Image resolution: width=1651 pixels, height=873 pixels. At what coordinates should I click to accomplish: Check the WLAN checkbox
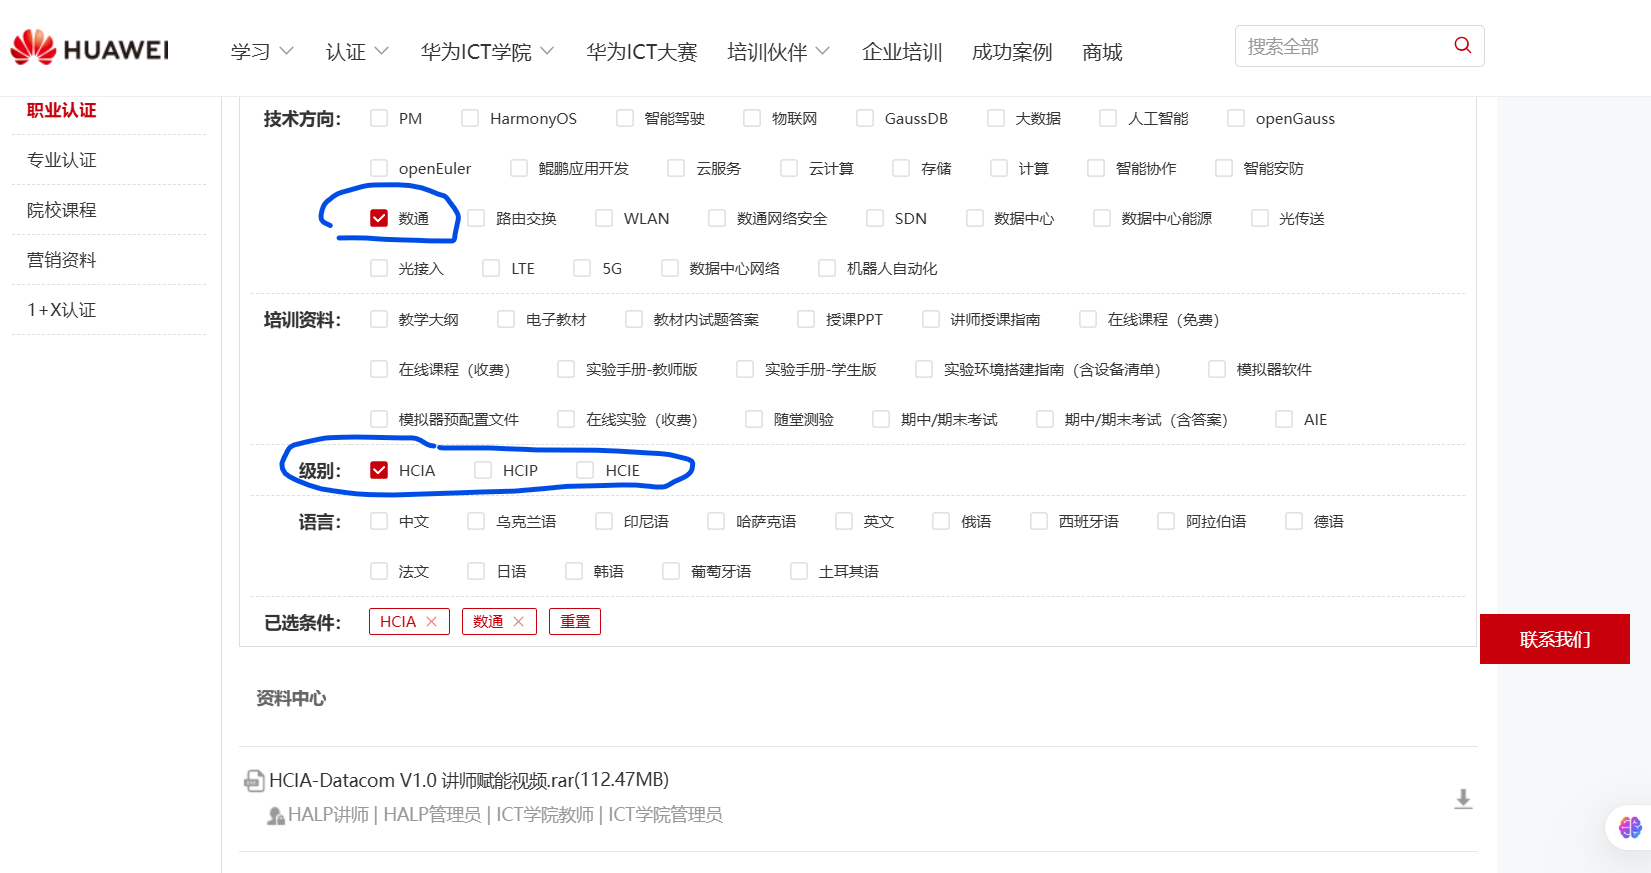[604, 218]
